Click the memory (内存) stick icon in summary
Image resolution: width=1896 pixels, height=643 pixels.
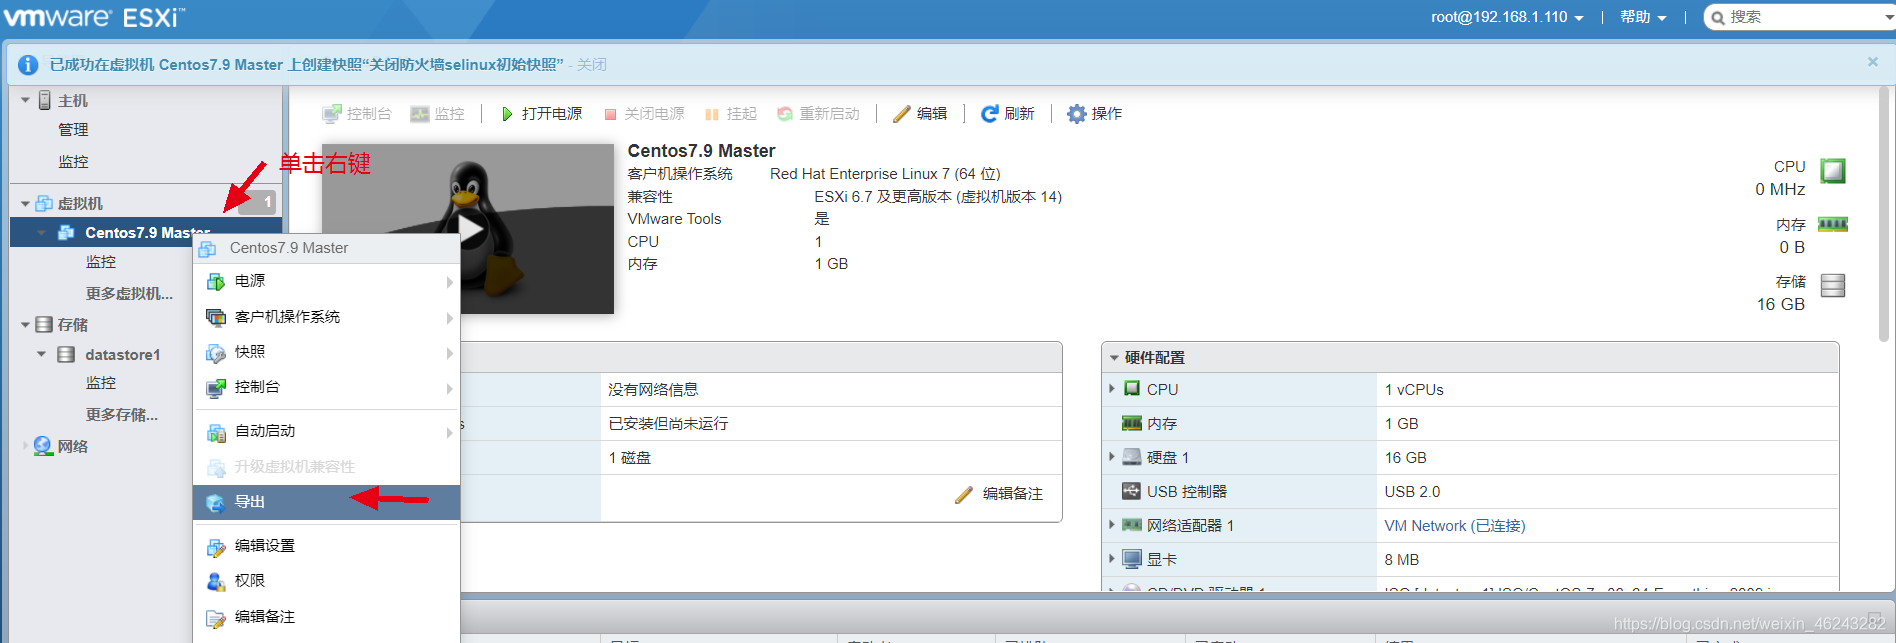[1833, 224]
